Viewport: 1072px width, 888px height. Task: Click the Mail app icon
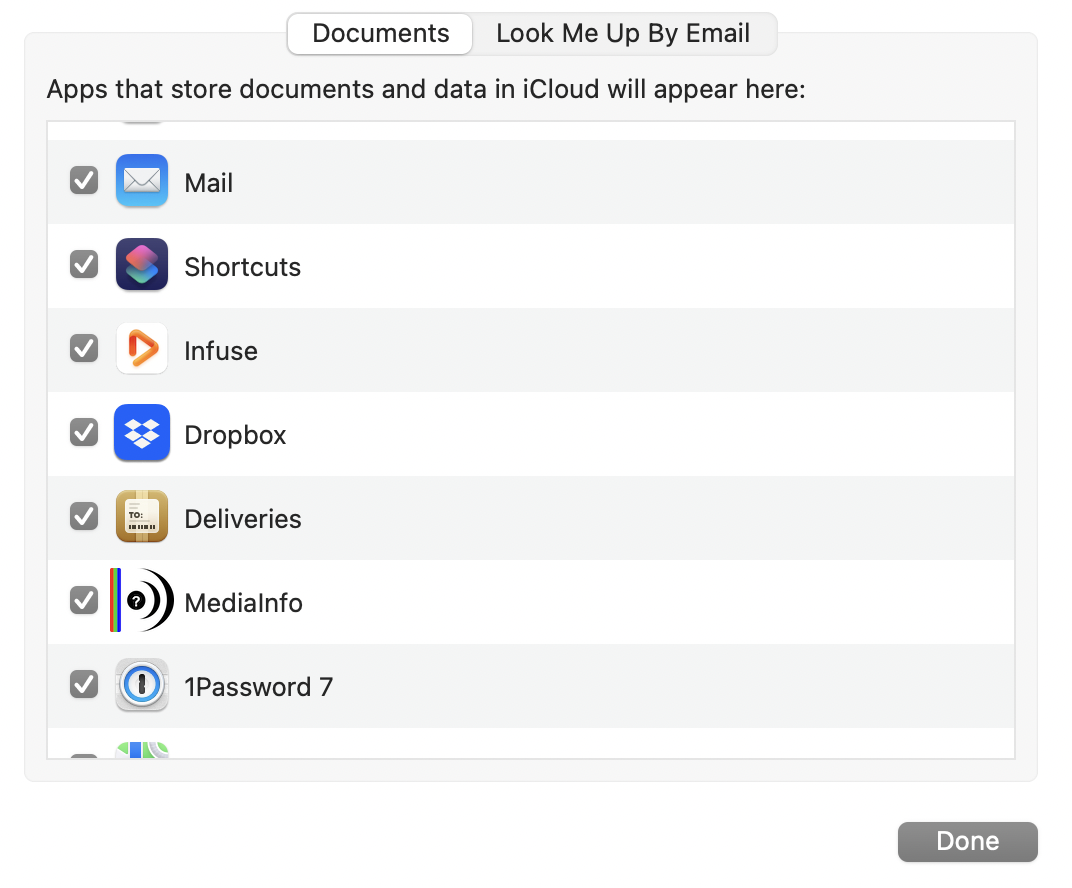pyautogui.click(x=141, y=181)
